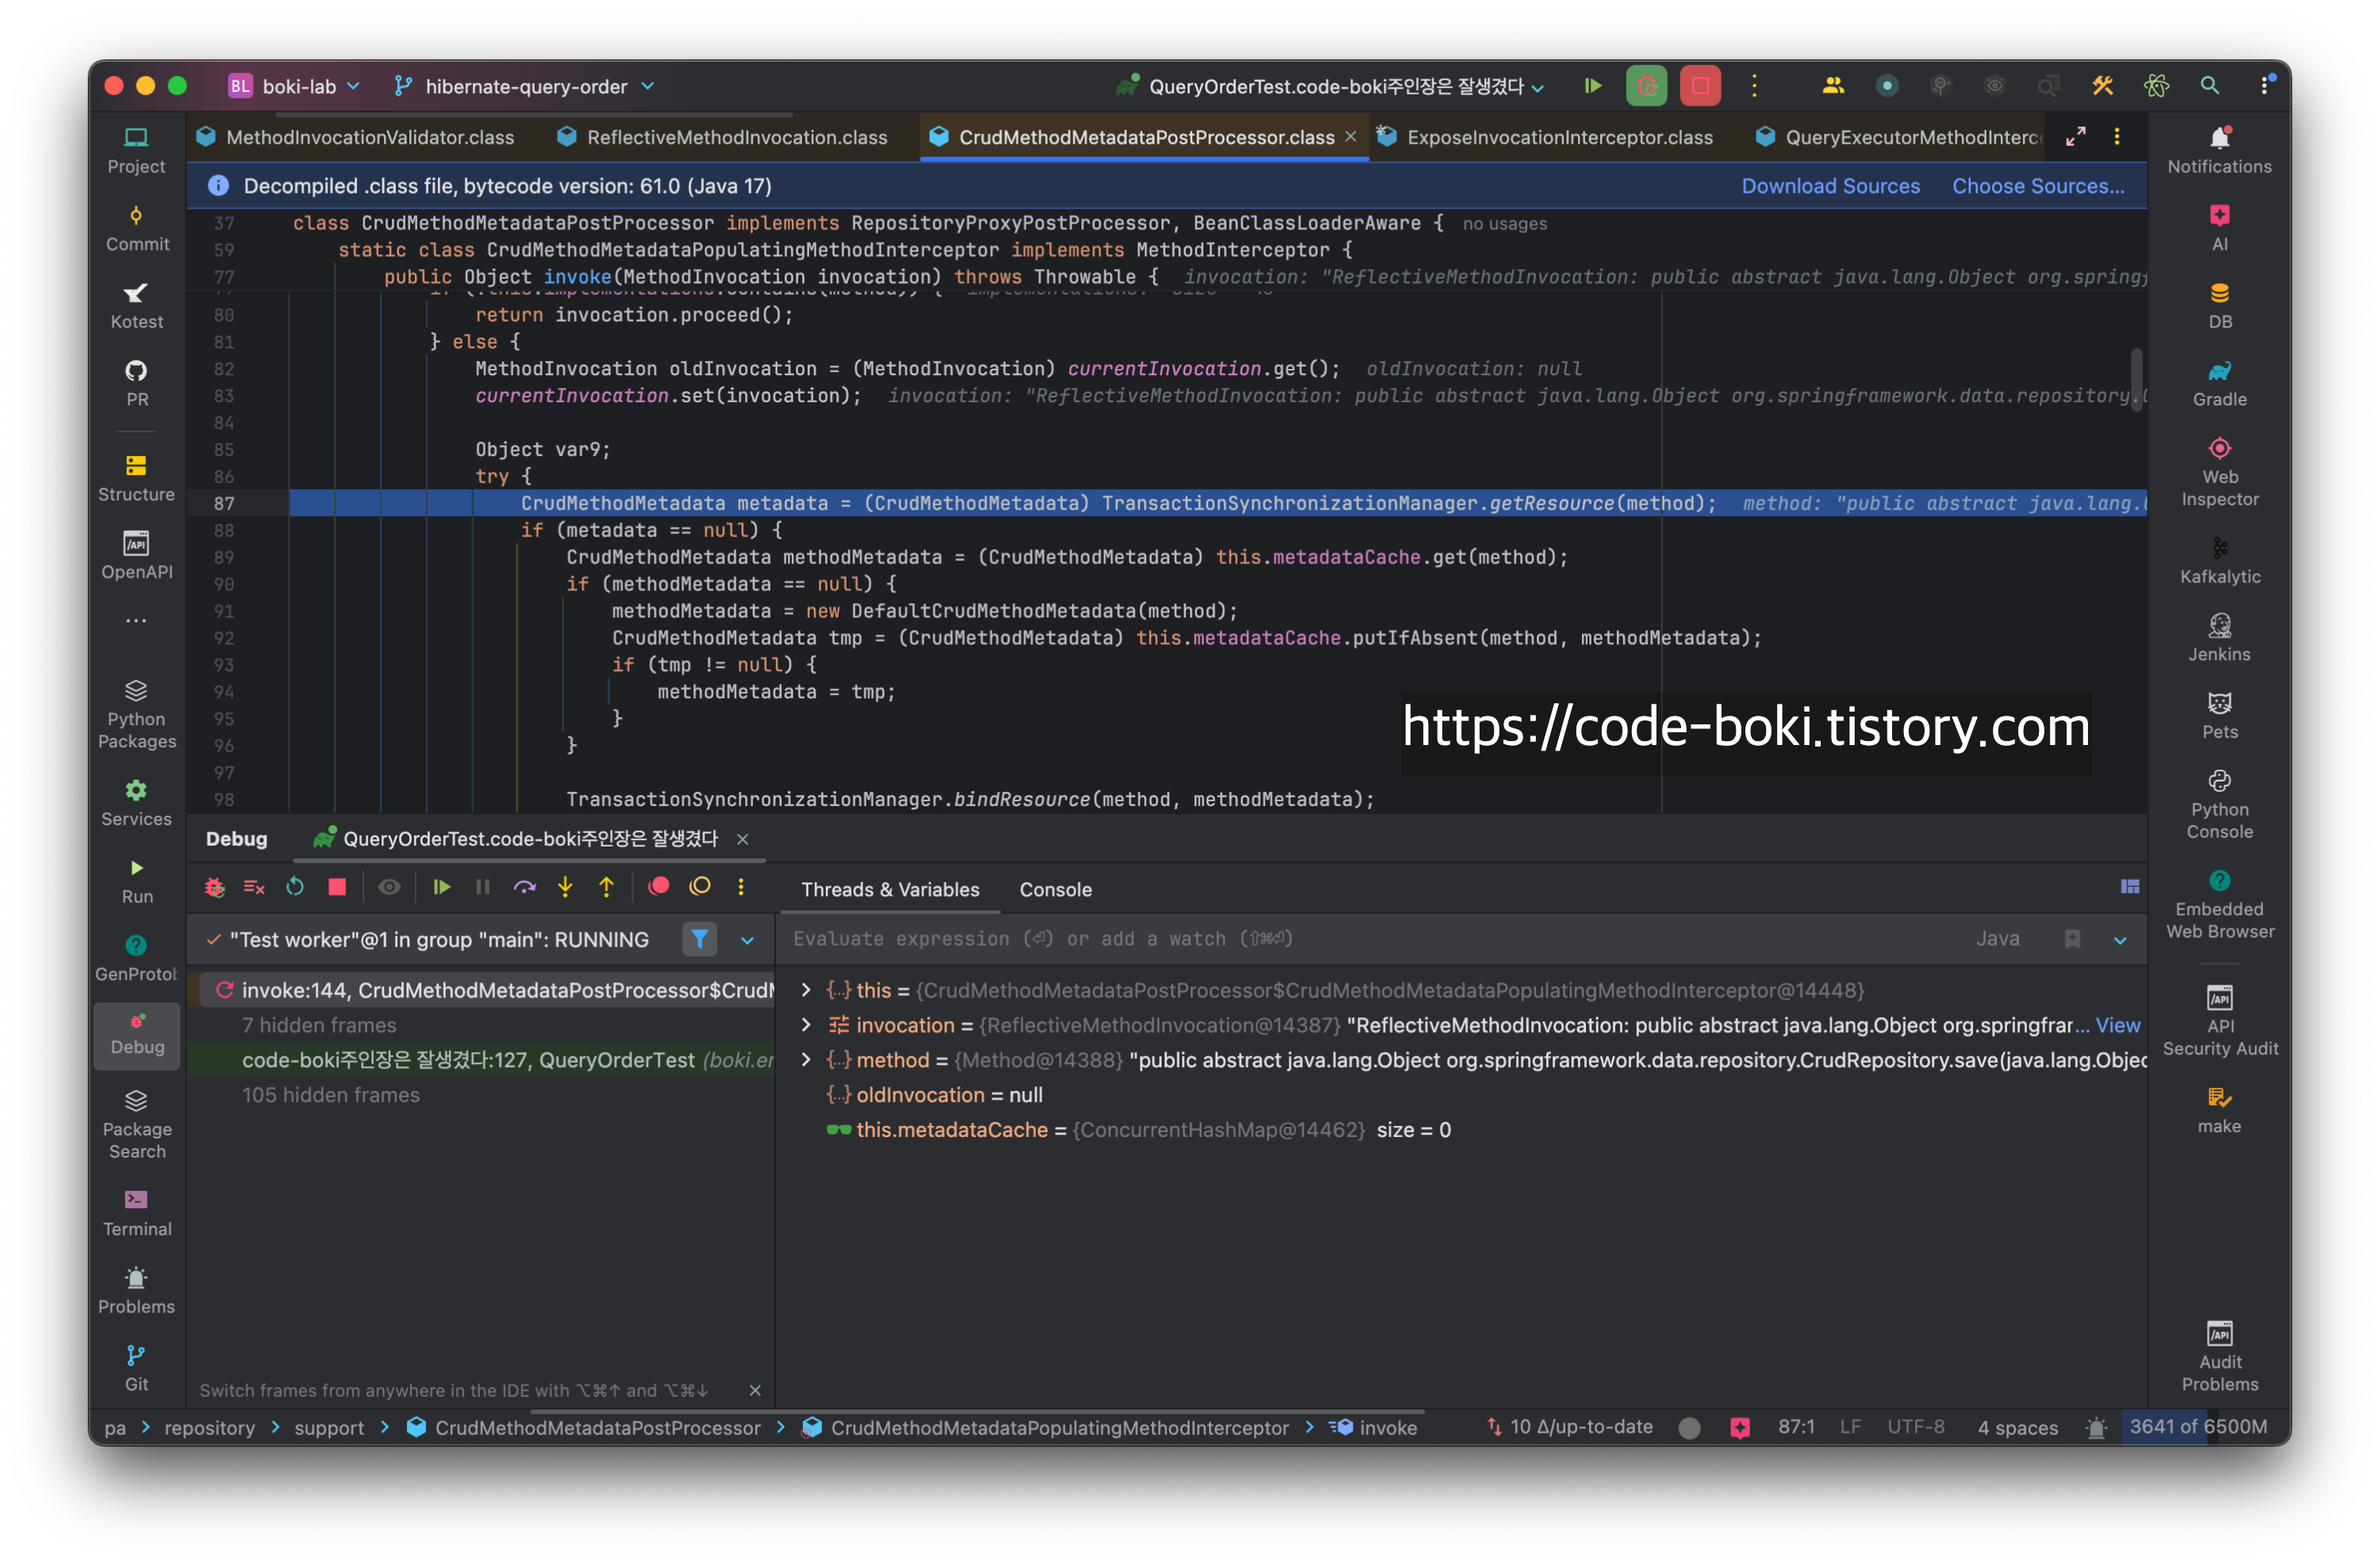Click the Step Over debugger icon

tap(524, 887)
